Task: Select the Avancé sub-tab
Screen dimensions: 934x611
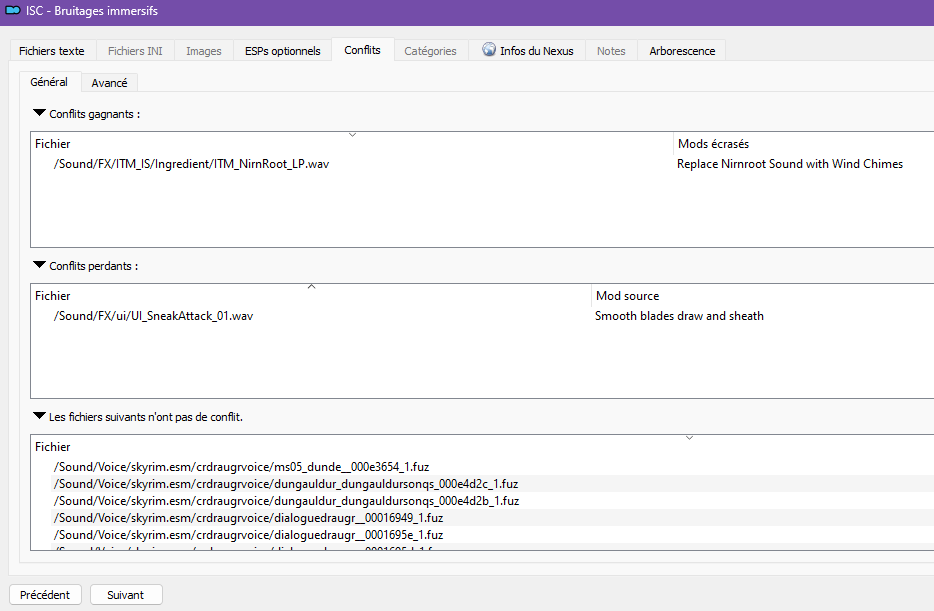Action: tap(110, 83)
